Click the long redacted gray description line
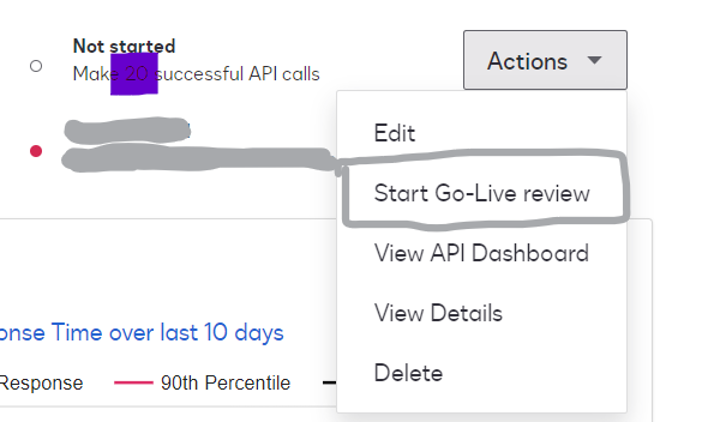The width and height of the screenshot is (720, 422). coord(200,160)
